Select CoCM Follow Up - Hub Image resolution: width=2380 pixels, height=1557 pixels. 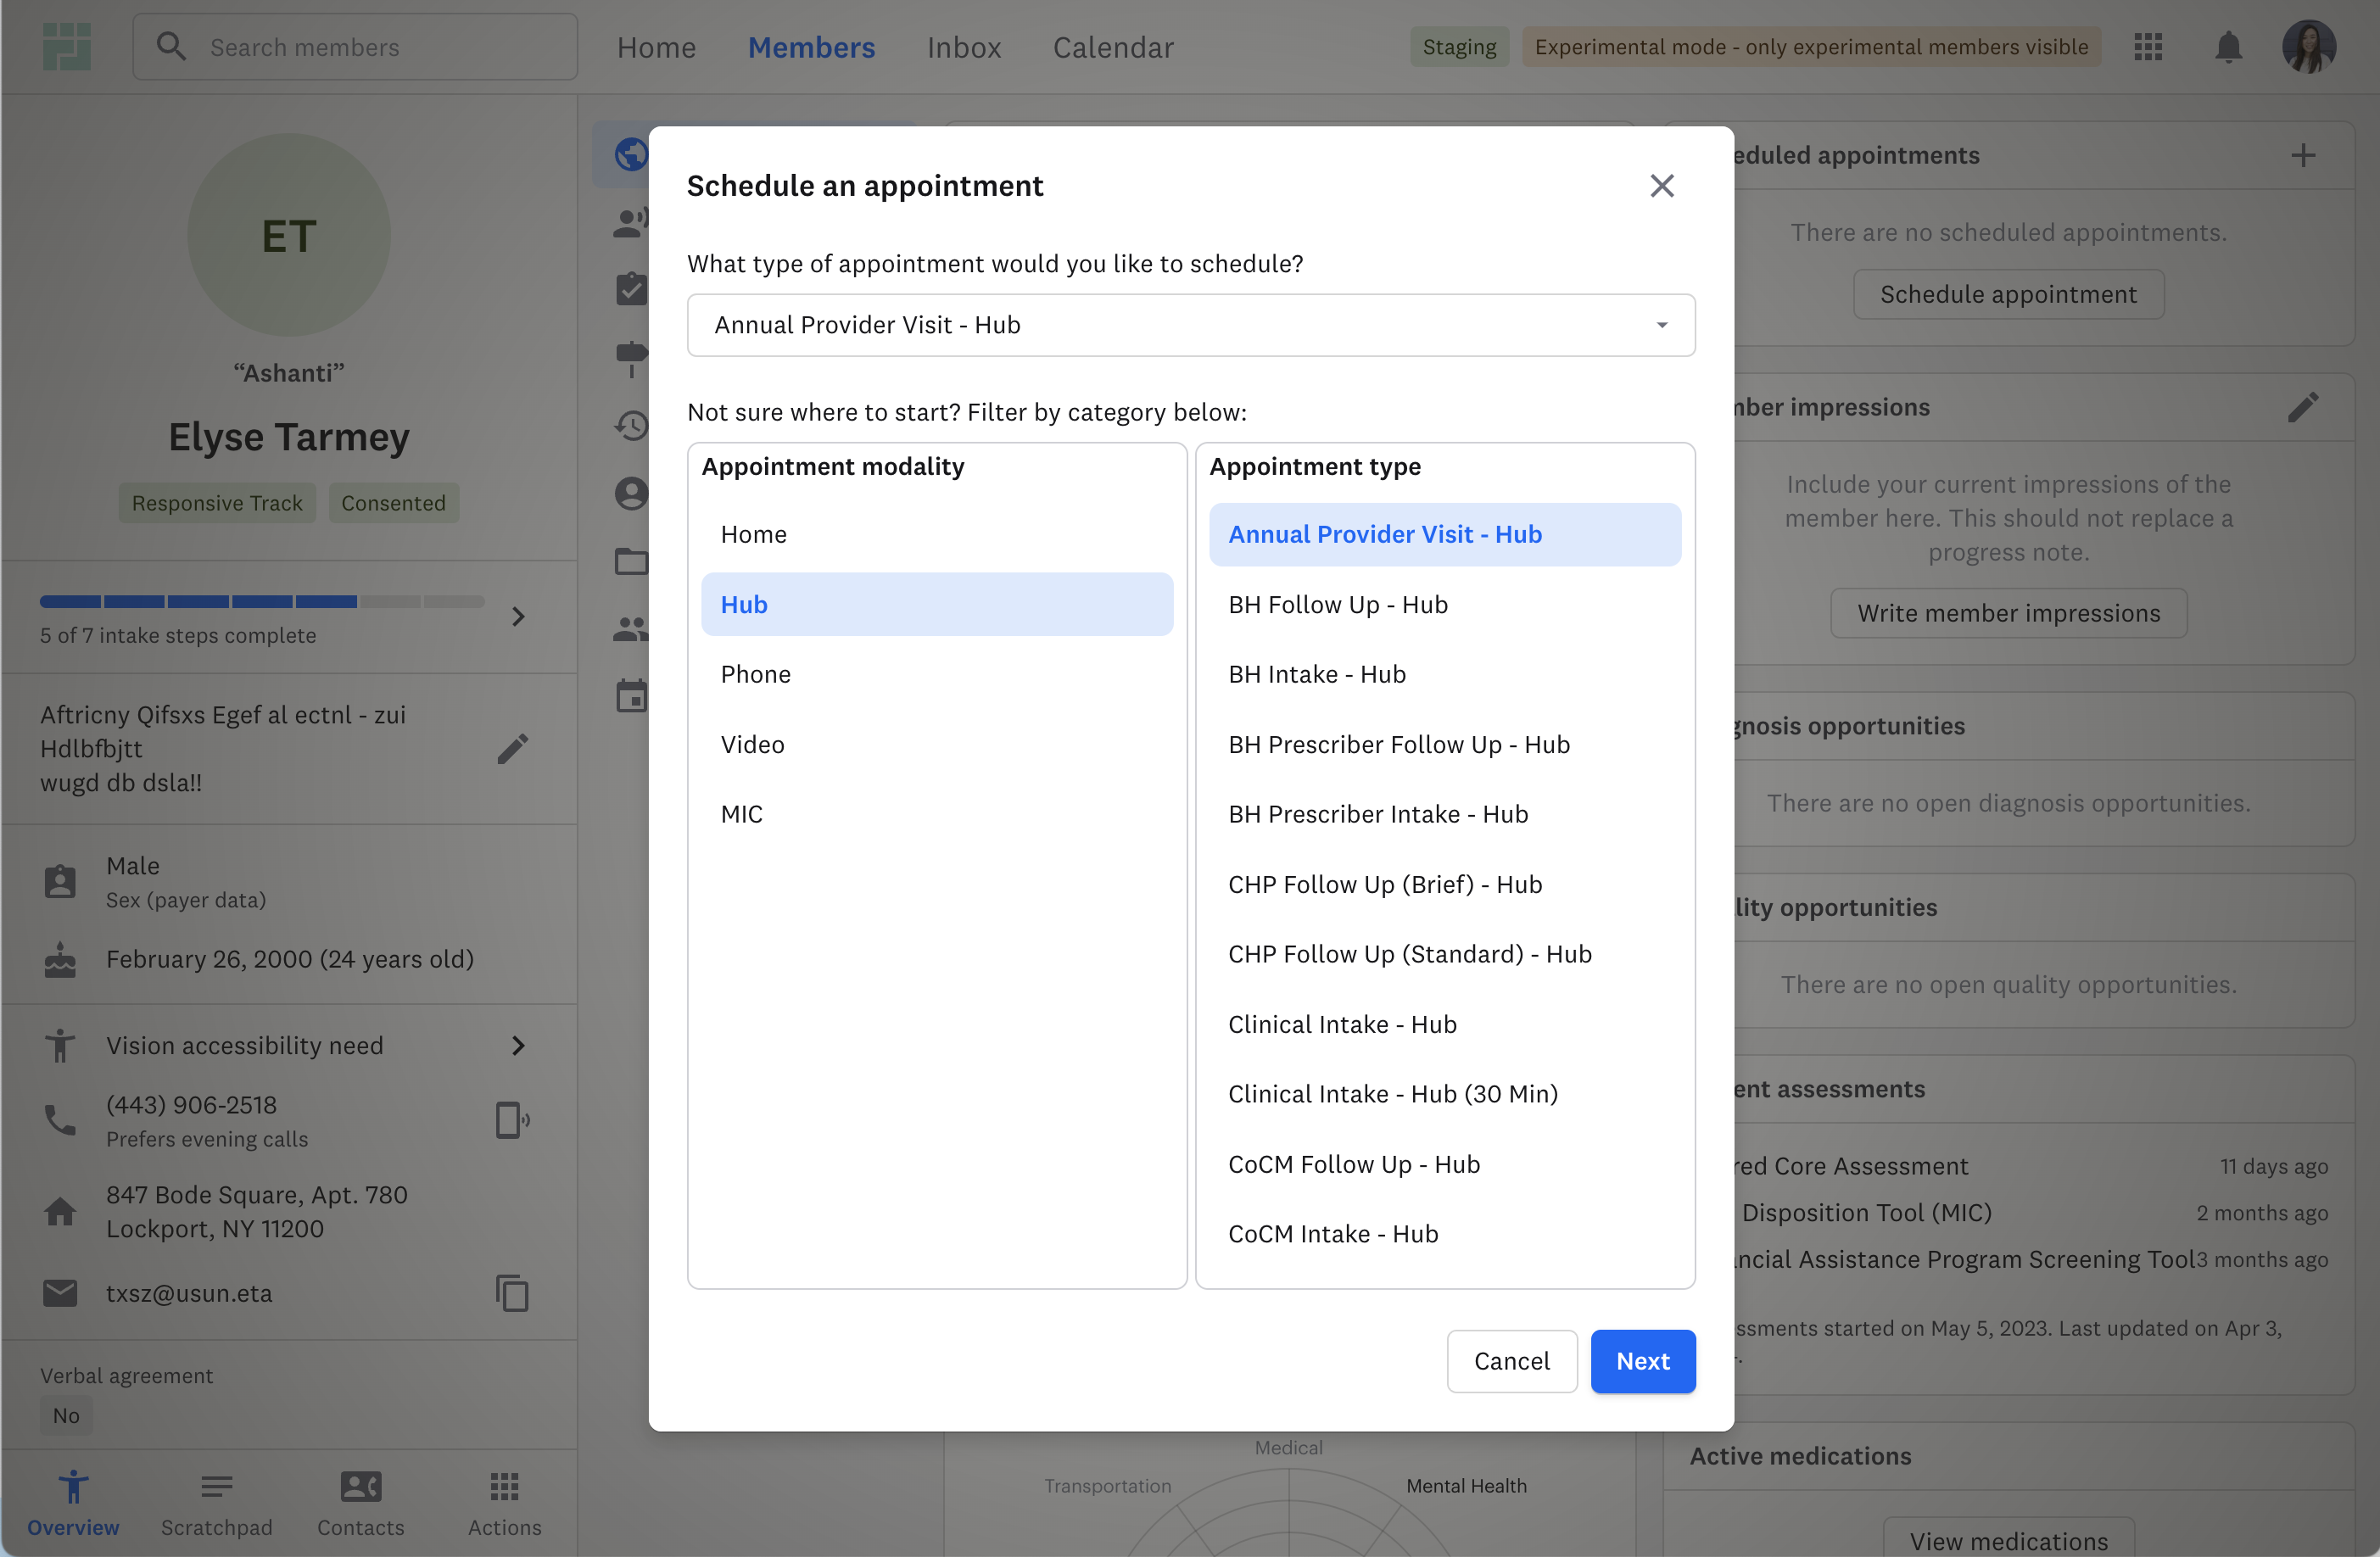click(1445, 1164)
